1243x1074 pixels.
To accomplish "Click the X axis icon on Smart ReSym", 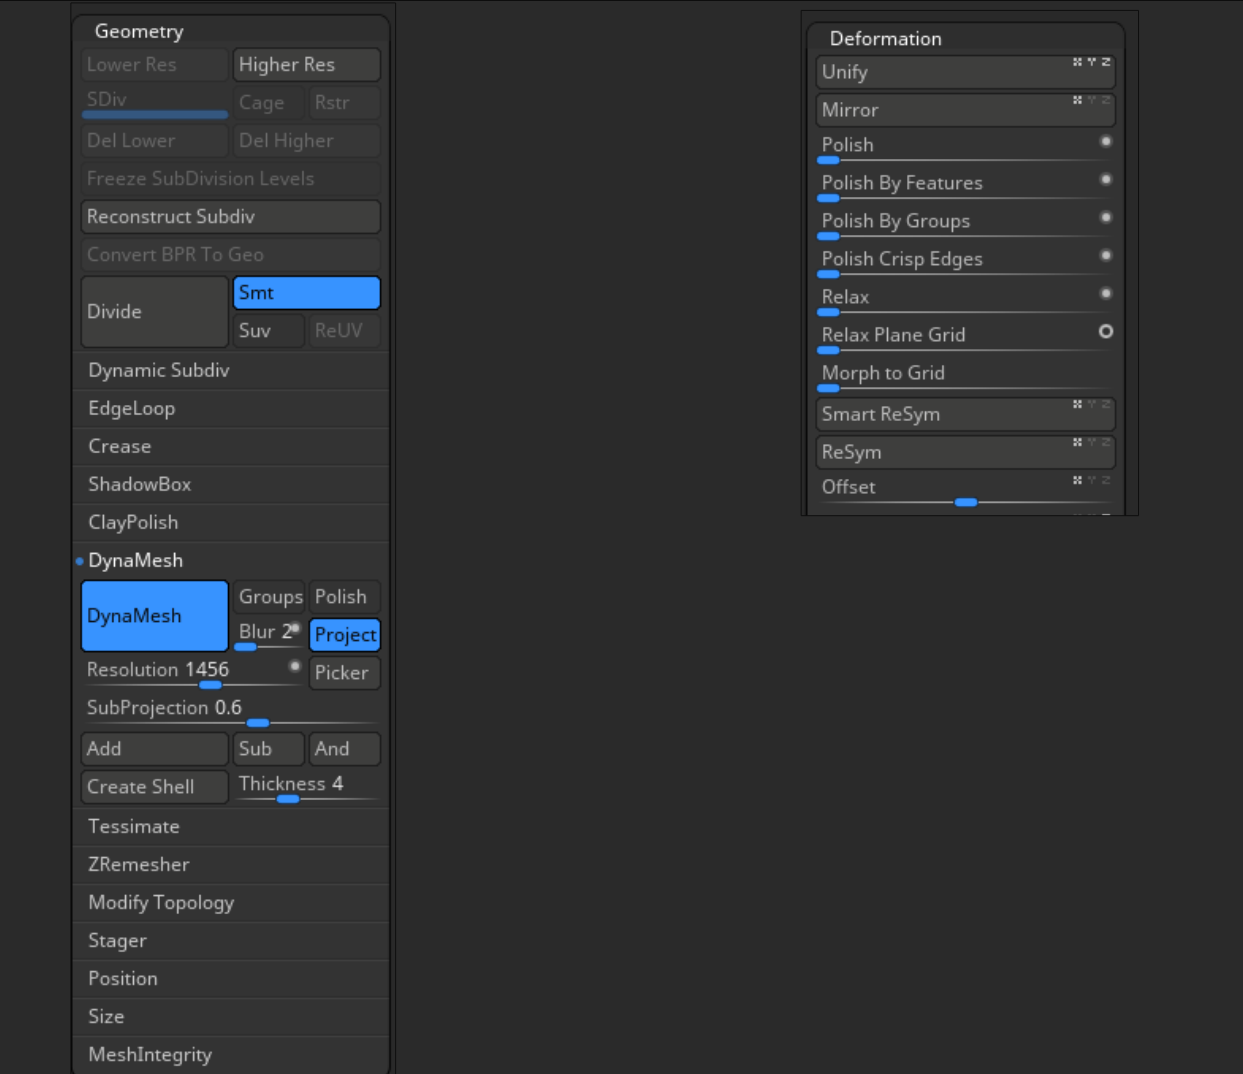I will coord(1077,404).
